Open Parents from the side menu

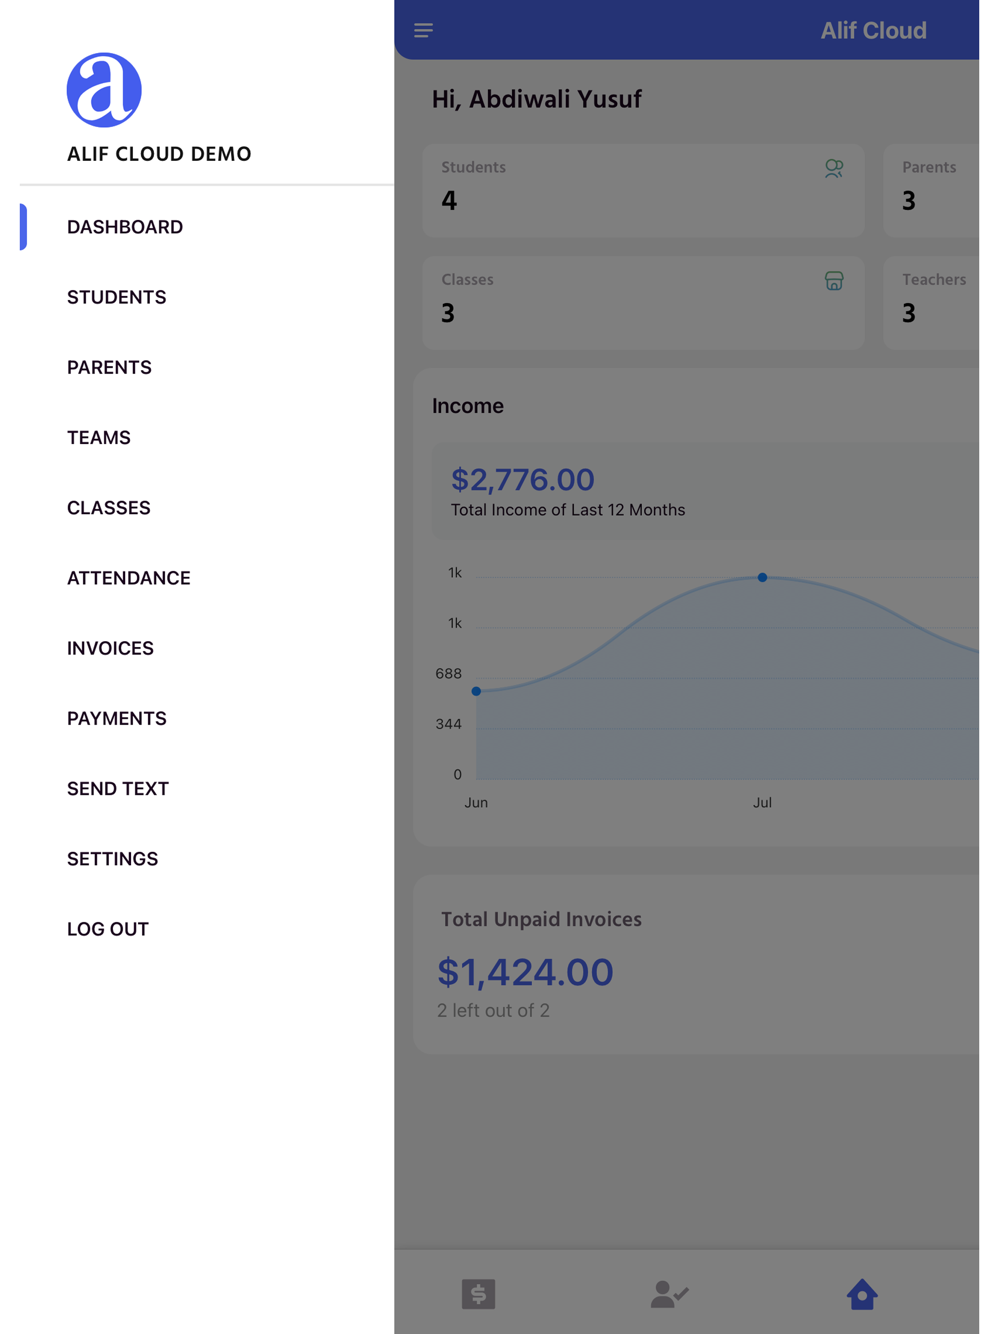(109, 367)
